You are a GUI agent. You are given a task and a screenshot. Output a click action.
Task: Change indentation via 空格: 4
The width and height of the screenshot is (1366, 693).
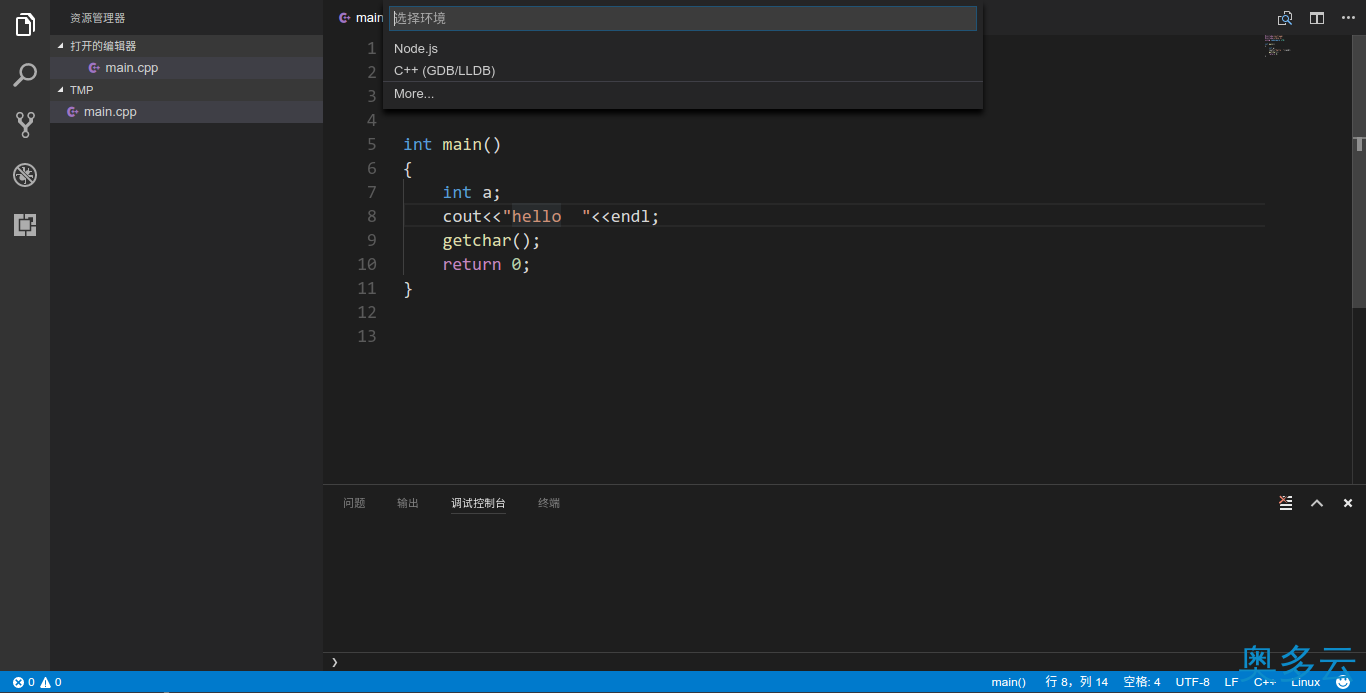click(1142, 682)
